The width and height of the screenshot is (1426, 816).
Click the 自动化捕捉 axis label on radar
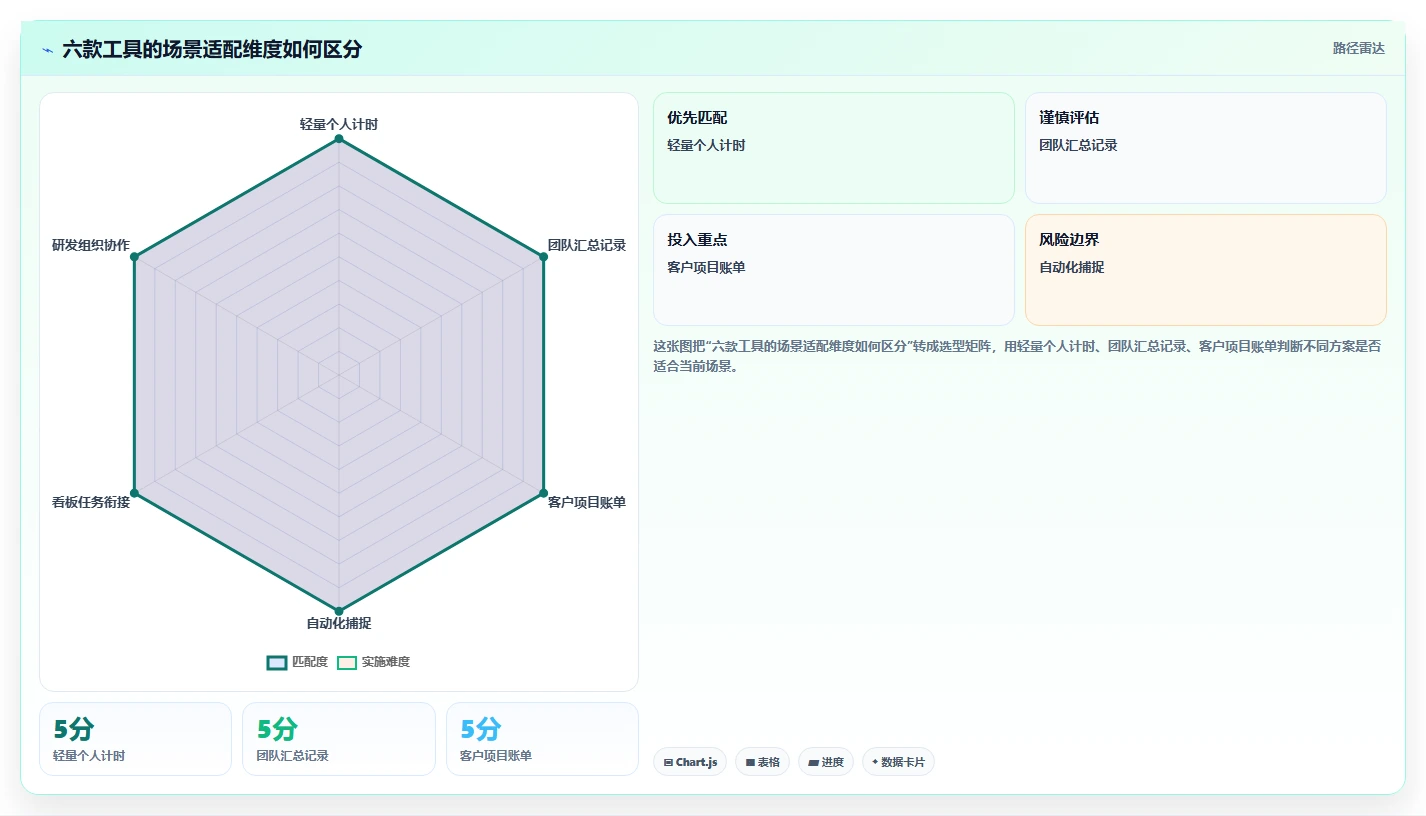coord(339,623)
